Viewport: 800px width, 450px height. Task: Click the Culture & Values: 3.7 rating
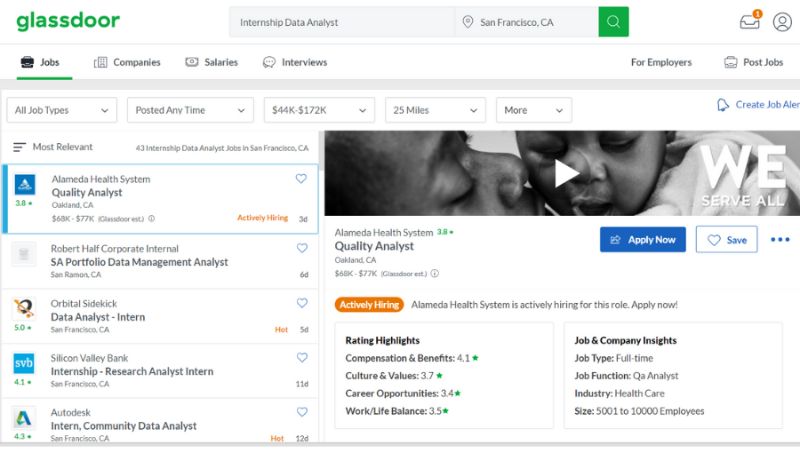click(x=393, y=376)
